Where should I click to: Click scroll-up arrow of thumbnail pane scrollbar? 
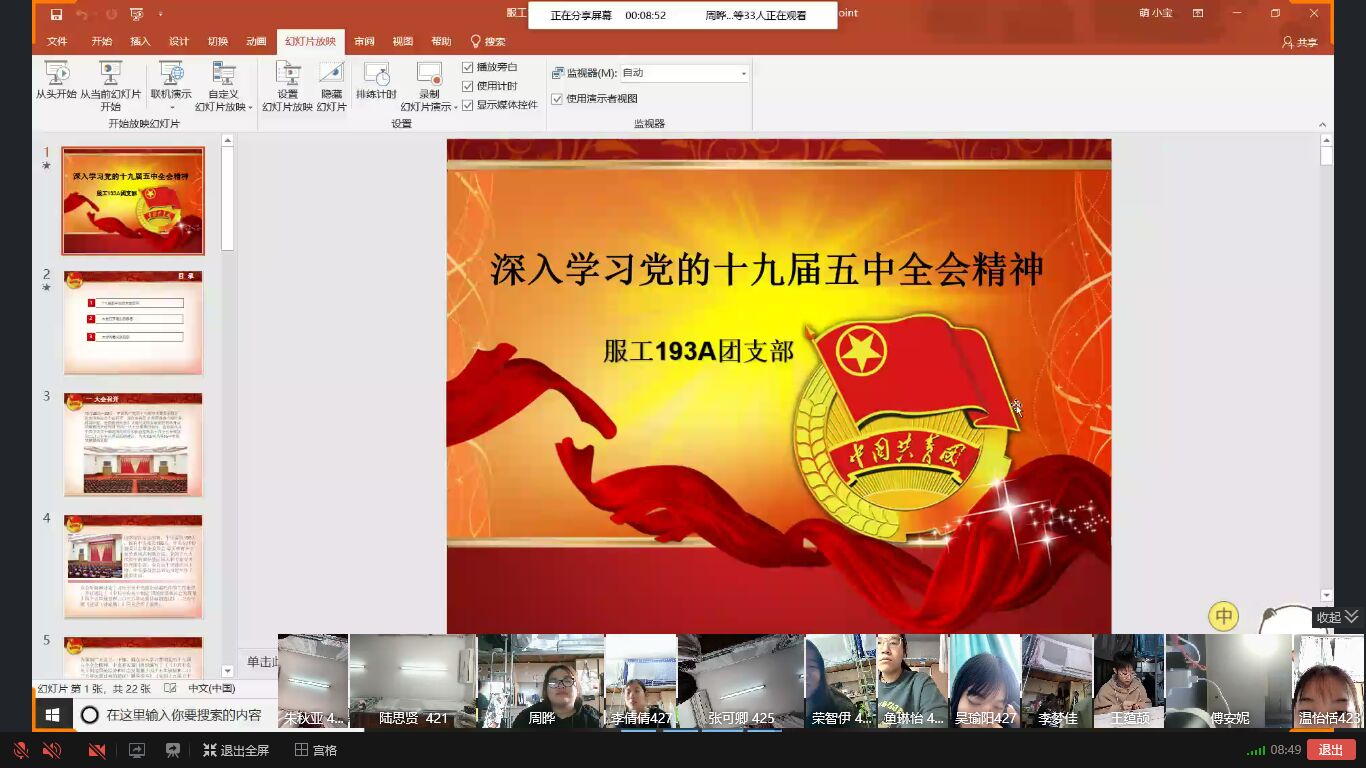click(x=227, y=141)
